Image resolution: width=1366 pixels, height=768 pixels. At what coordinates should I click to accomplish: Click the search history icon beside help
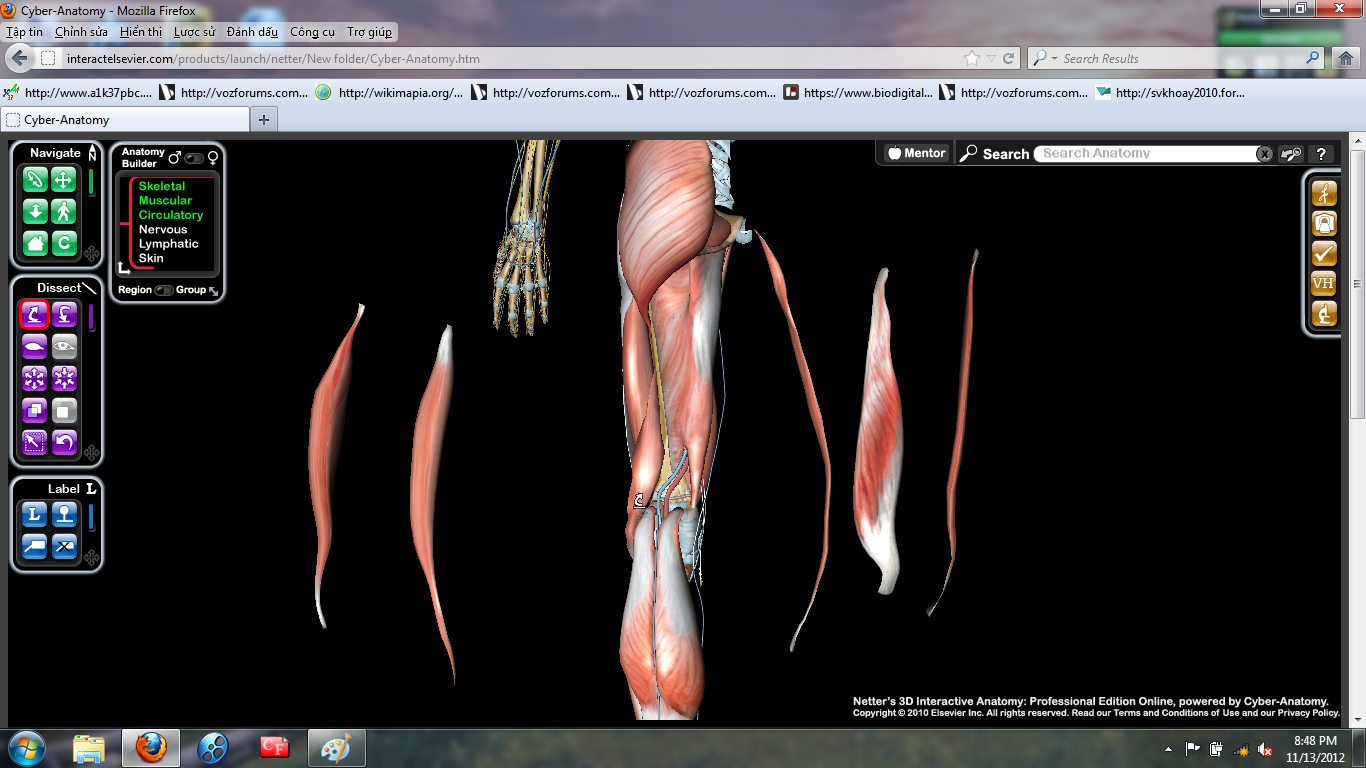pyautogui.click(x=1291, y=154)
